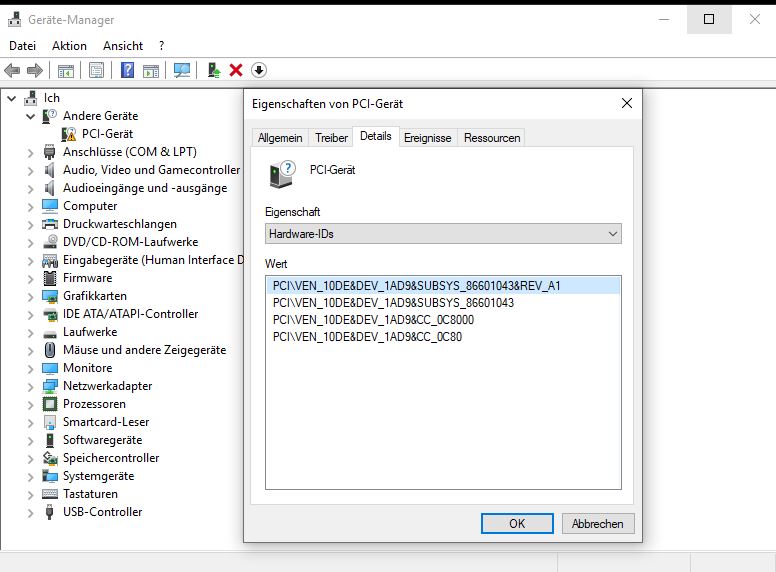Click the properties sheet toolbar icon

pos(97,70)
